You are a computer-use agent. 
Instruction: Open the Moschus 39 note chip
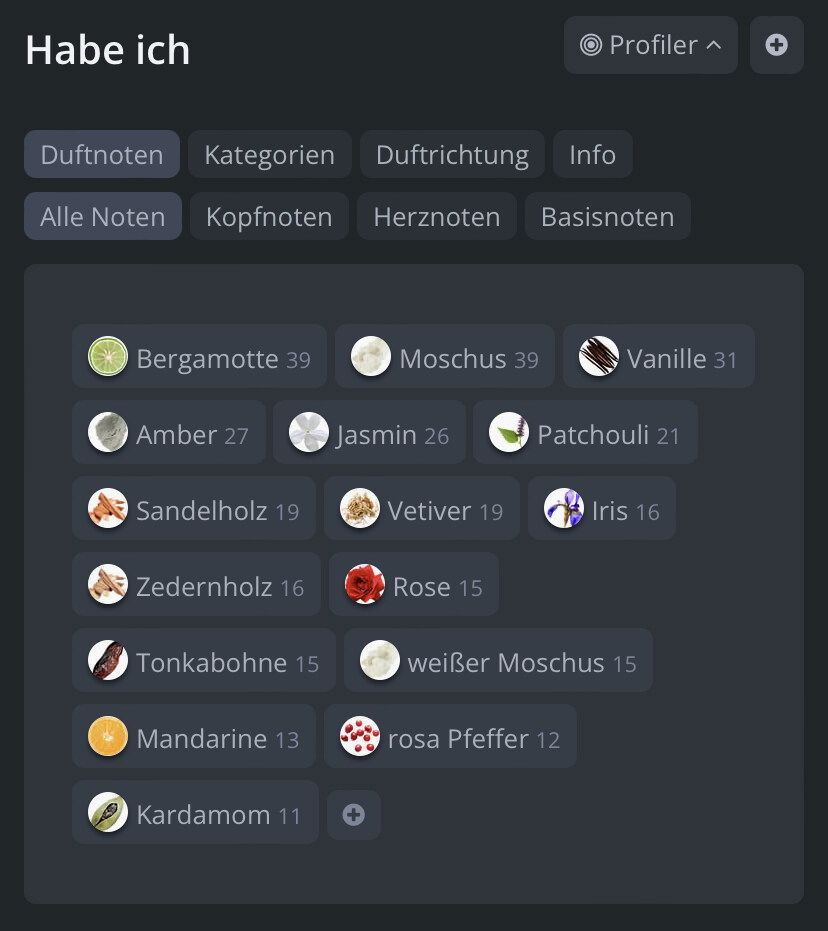tap(445, 356)
